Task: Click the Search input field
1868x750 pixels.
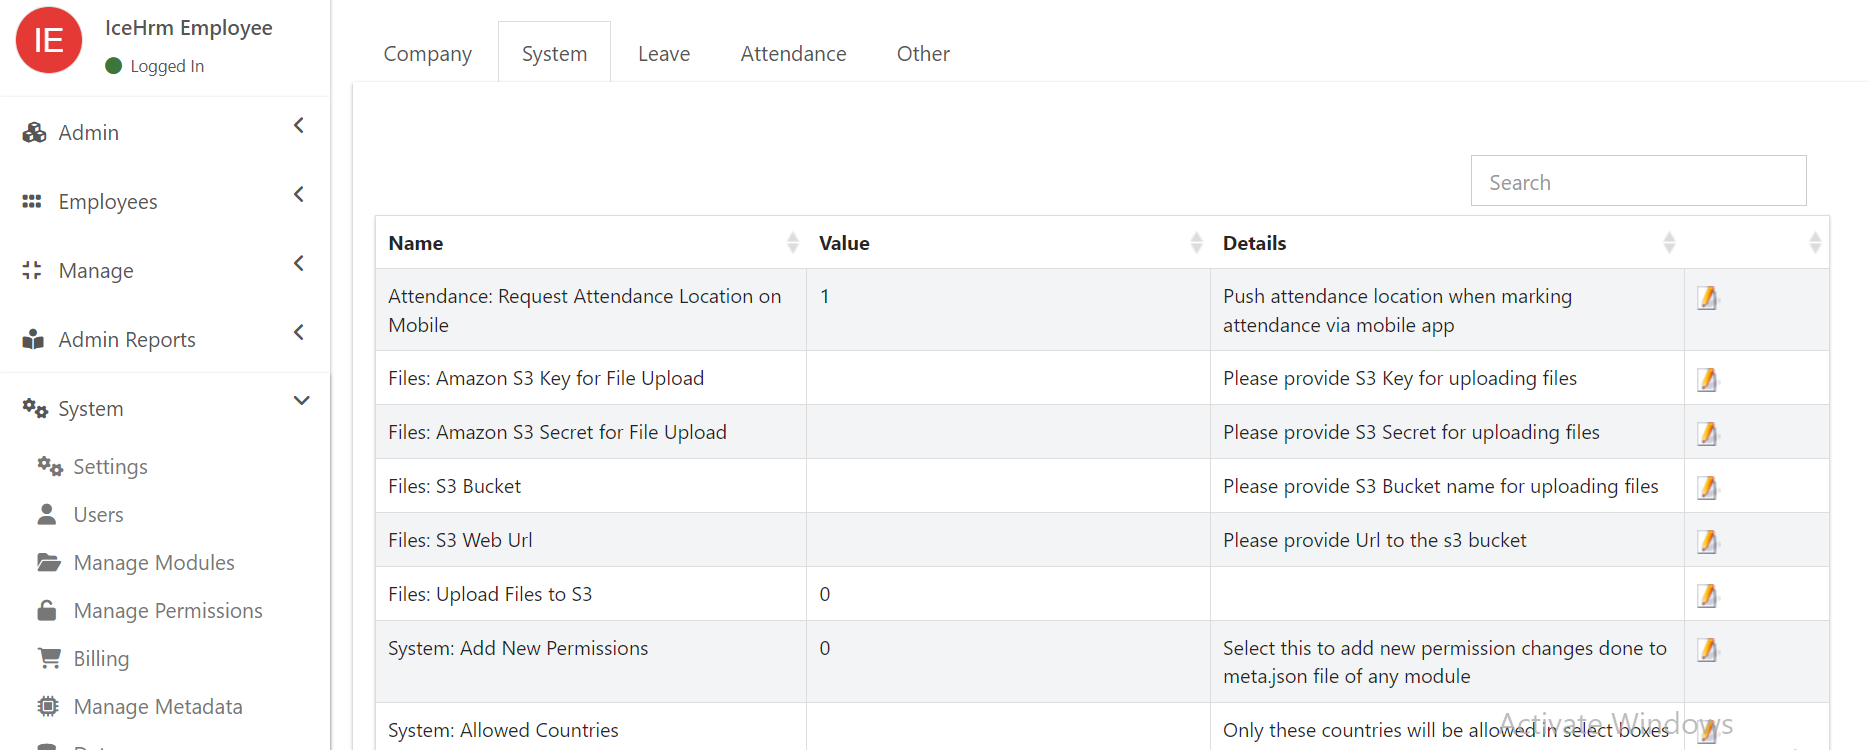Action: 1638,181
